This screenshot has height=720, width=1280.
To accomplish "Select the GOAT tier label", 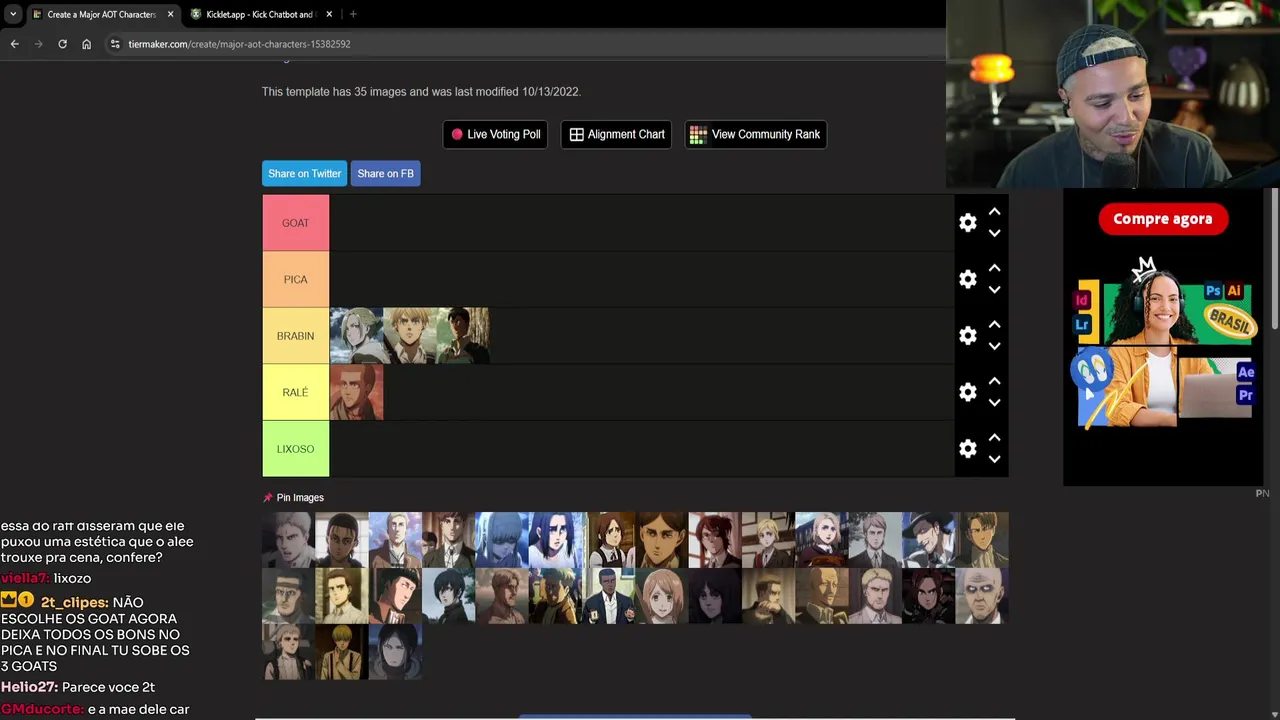I will 295,223.
